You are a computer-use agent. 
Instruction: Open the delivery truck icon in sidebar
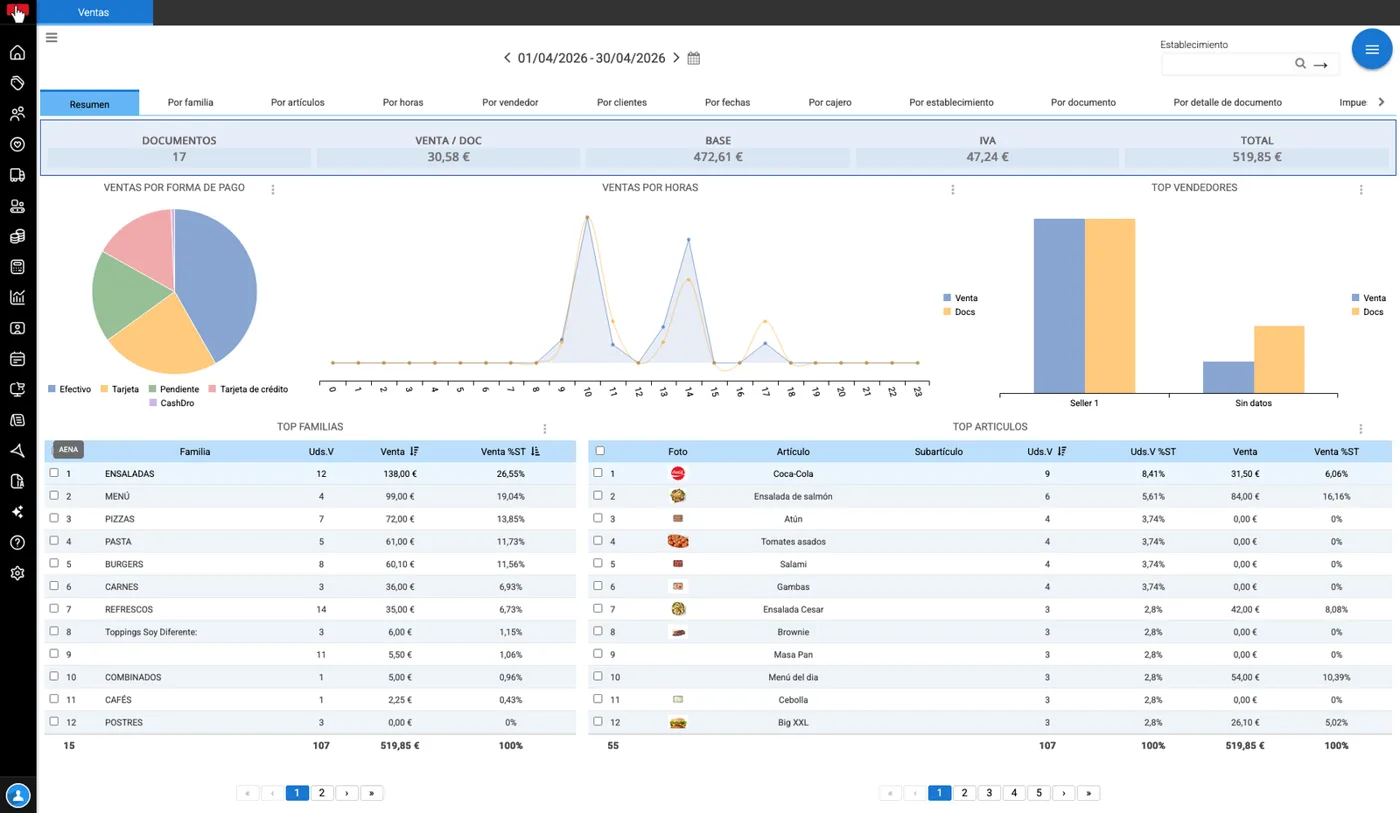click(17, 175)
